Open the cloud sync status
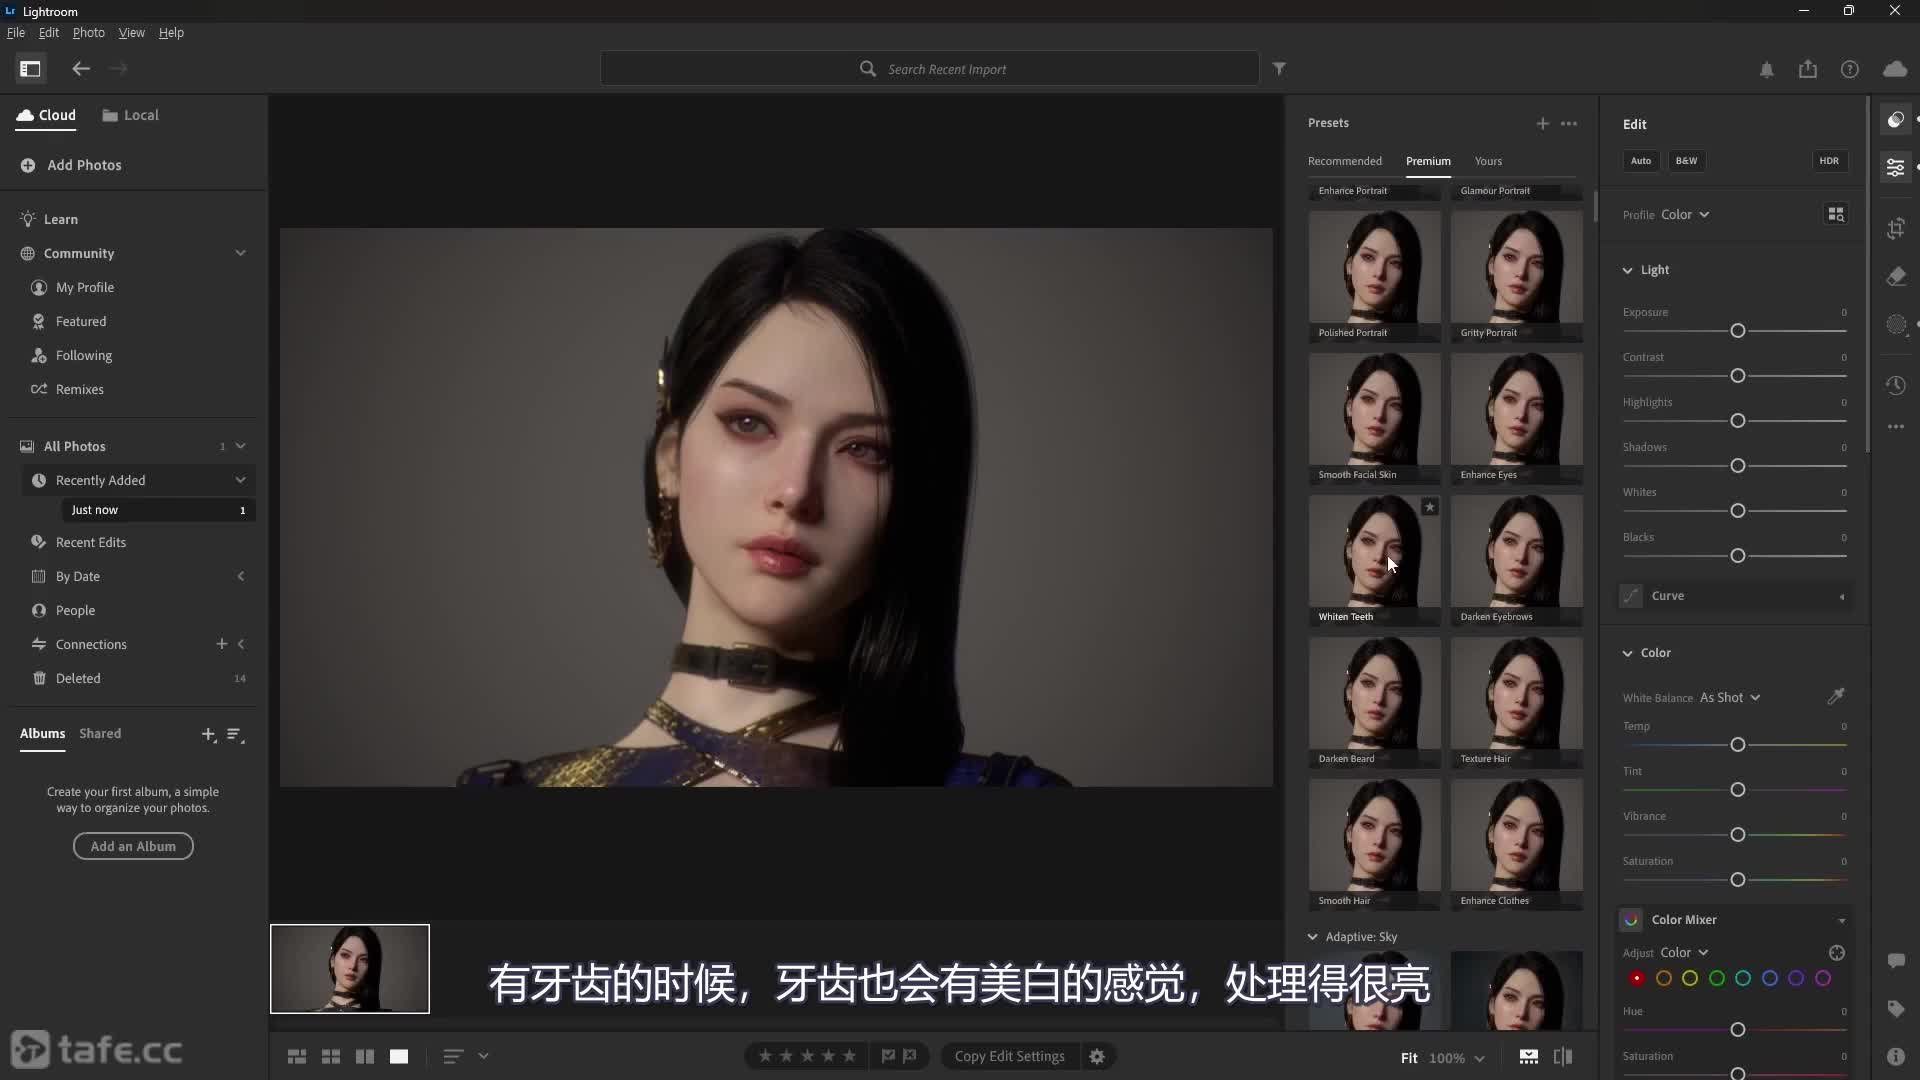 1895,69
